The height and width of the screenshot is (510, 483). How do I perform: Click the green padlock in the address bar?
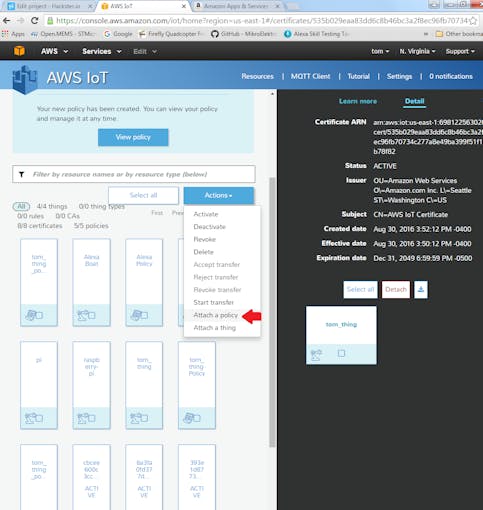[50, 21]
